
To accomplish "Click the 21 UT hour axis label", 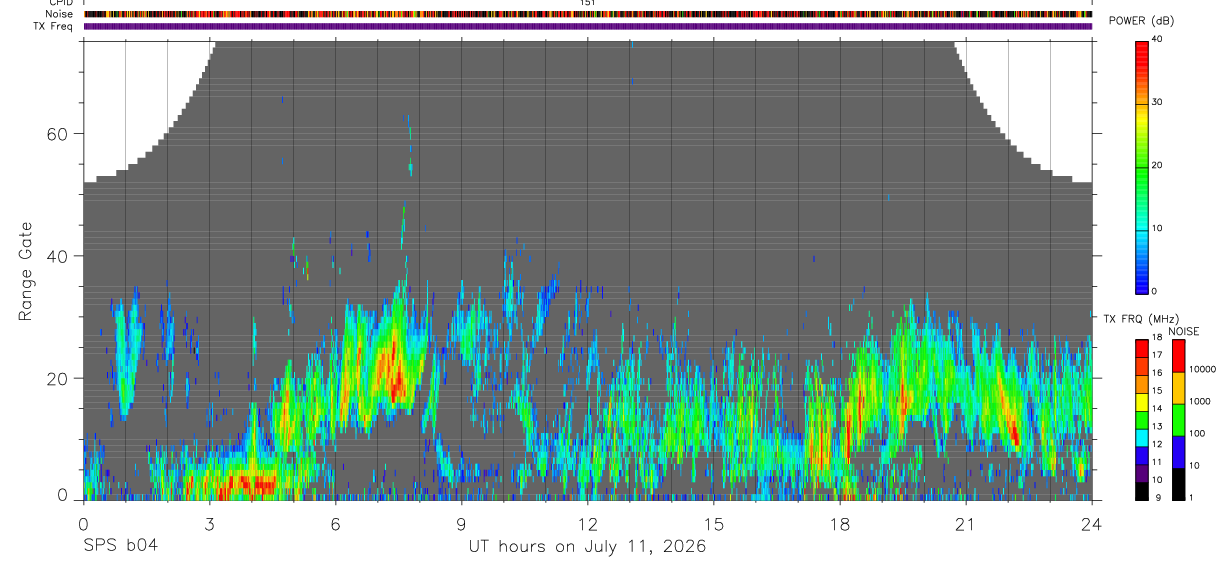I will (x=965, y=524).
